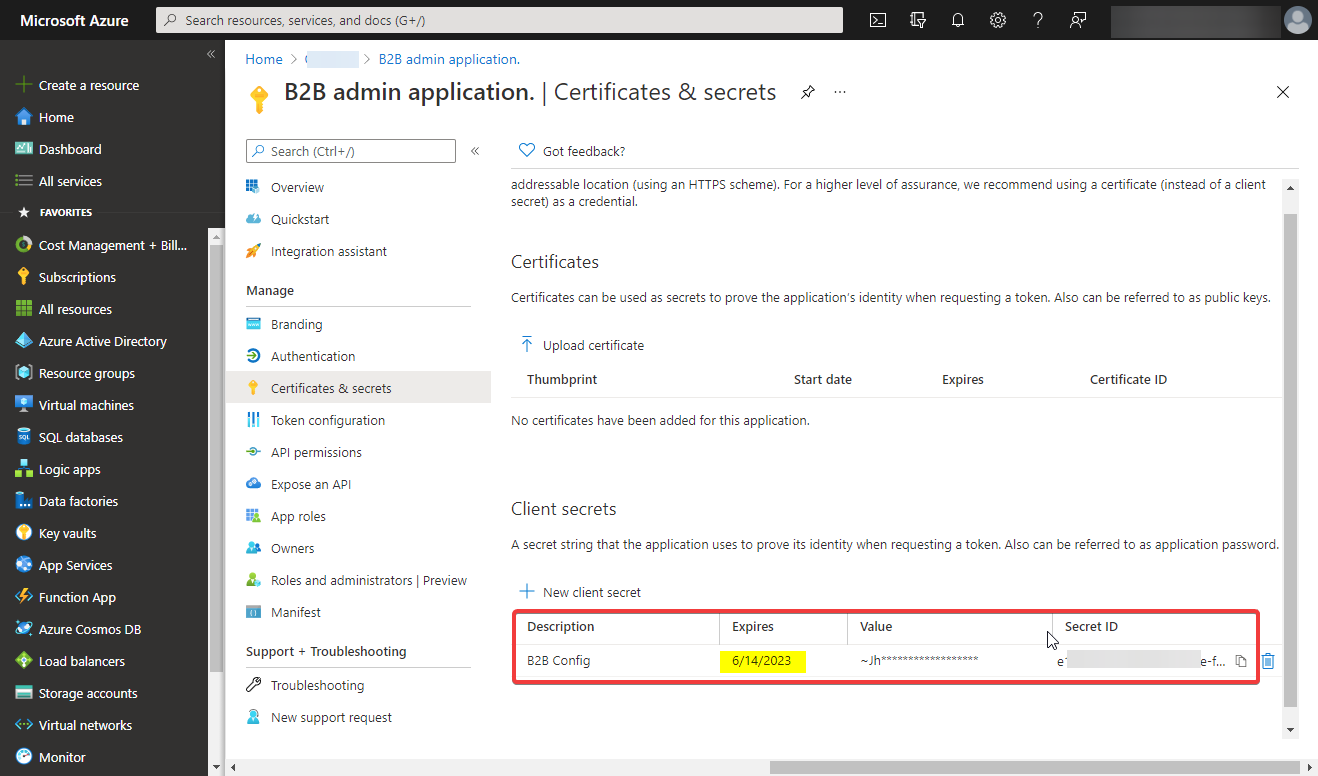The image size is (1318, 776).
Task: Delete the B2B Config secret via trash icon
Action: click(1267, 660)
